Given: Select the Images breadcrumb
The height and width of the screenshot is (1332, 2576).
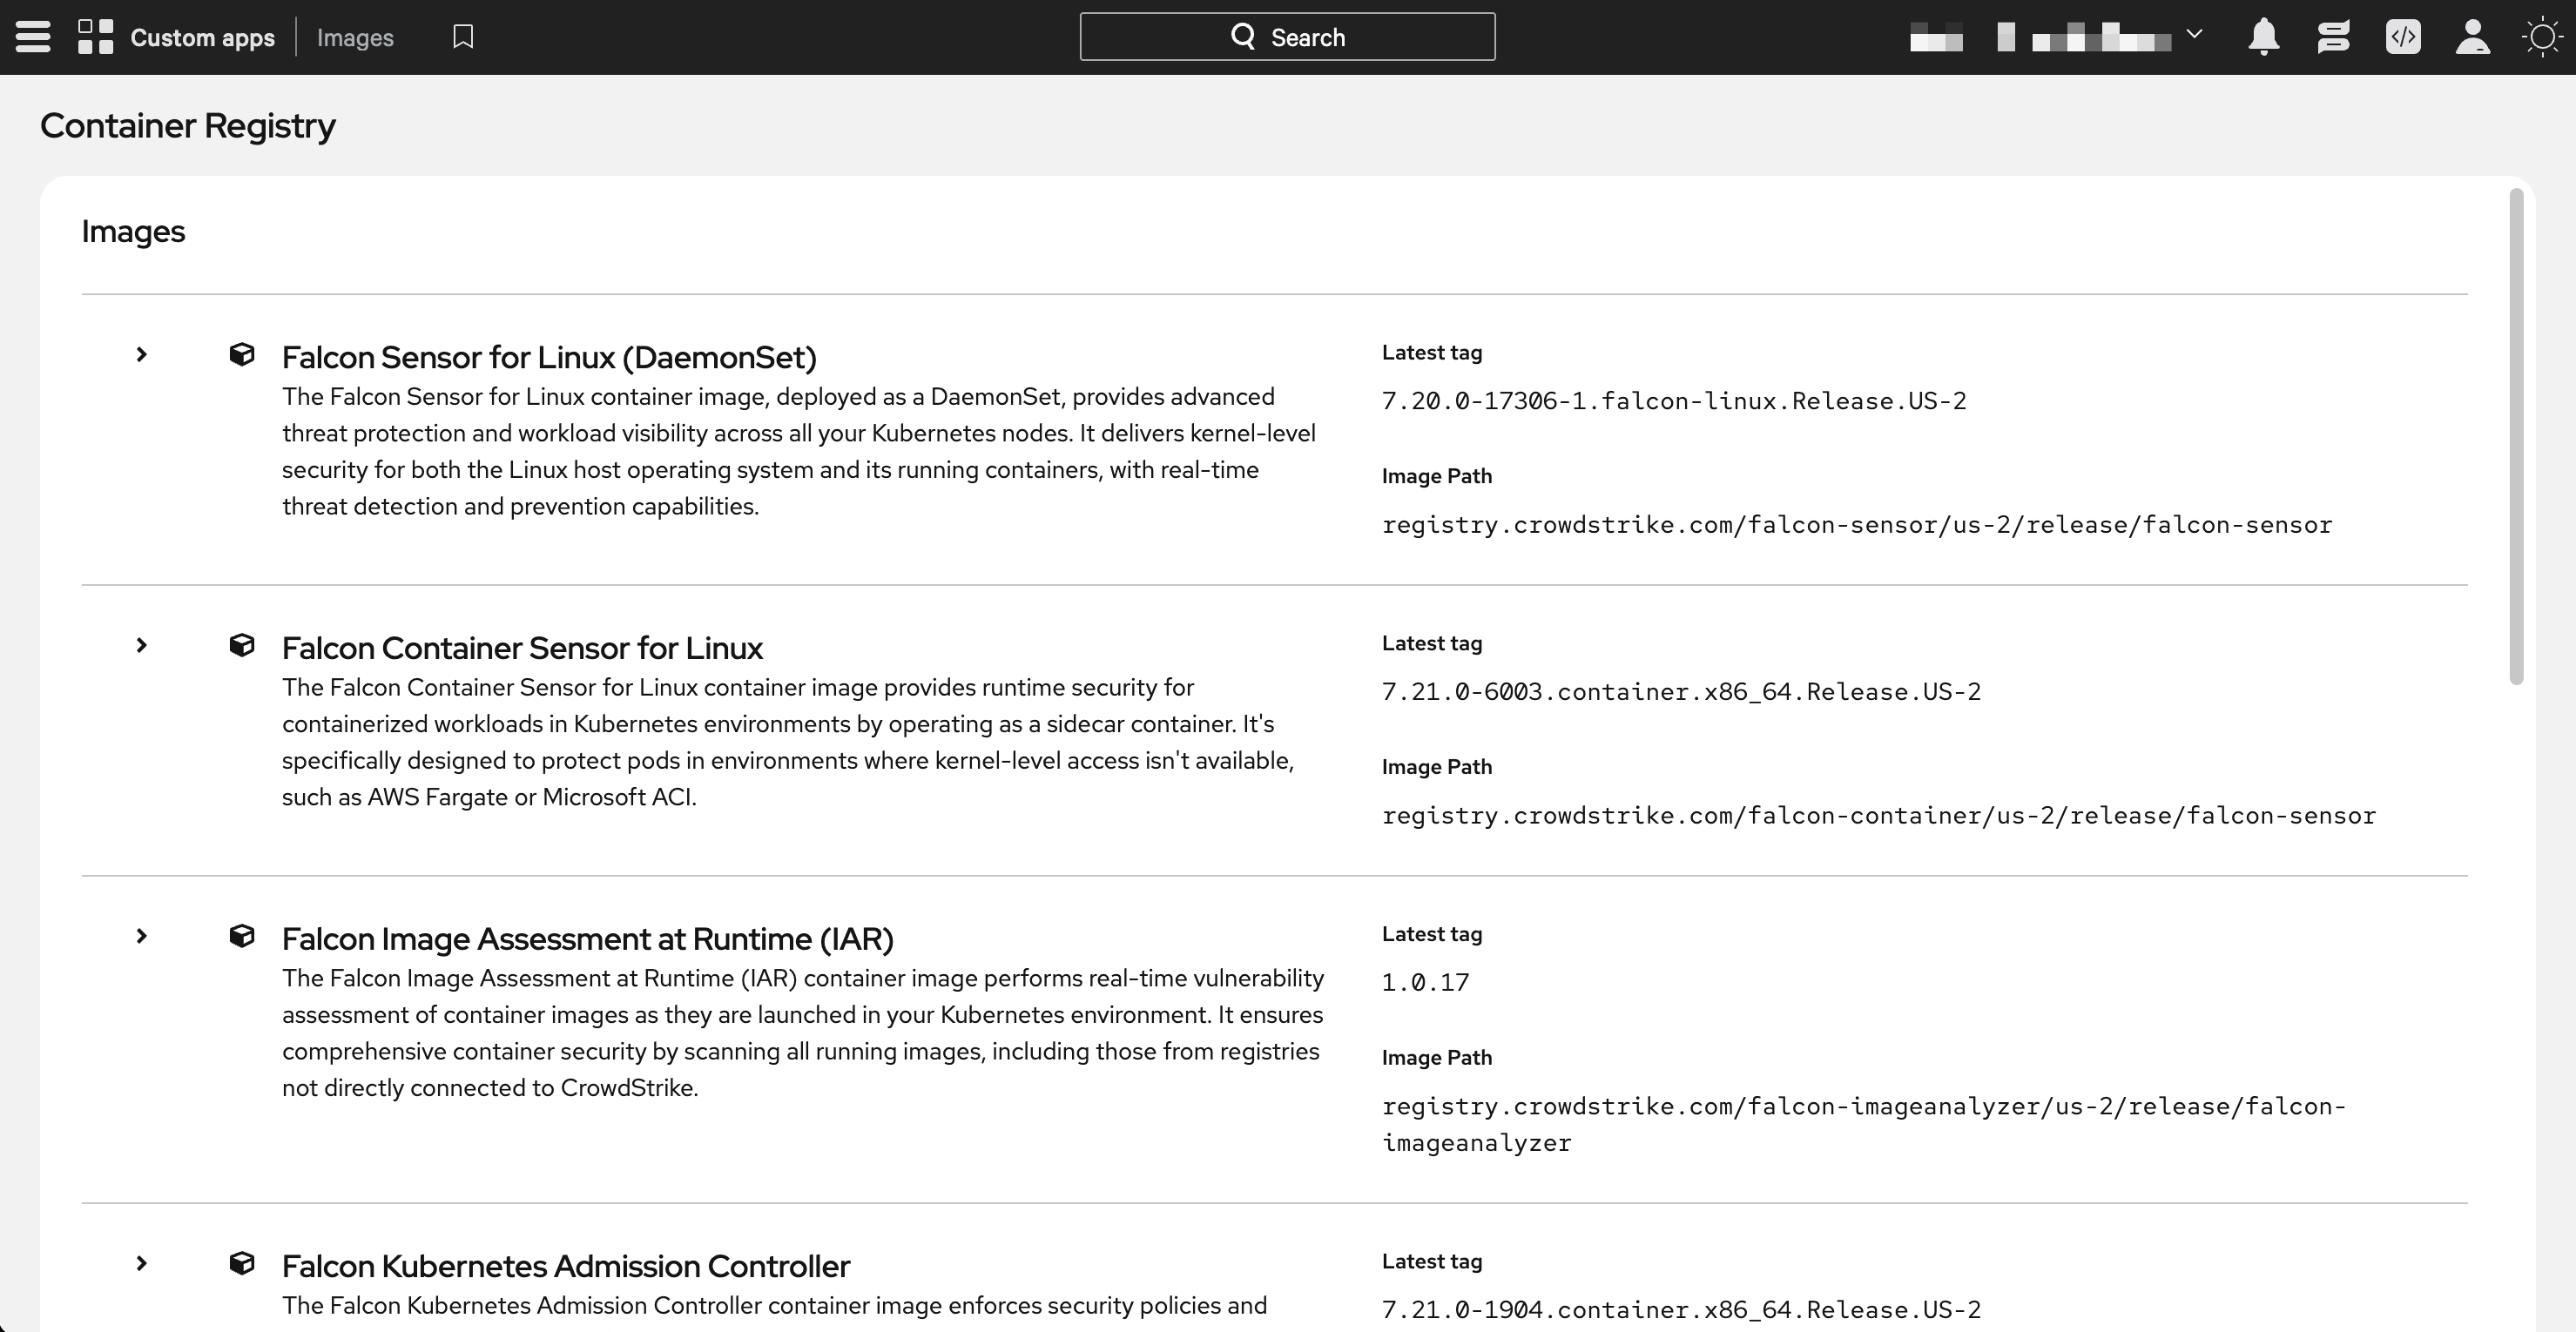Looking at the screenshot, I should (355, 38).
